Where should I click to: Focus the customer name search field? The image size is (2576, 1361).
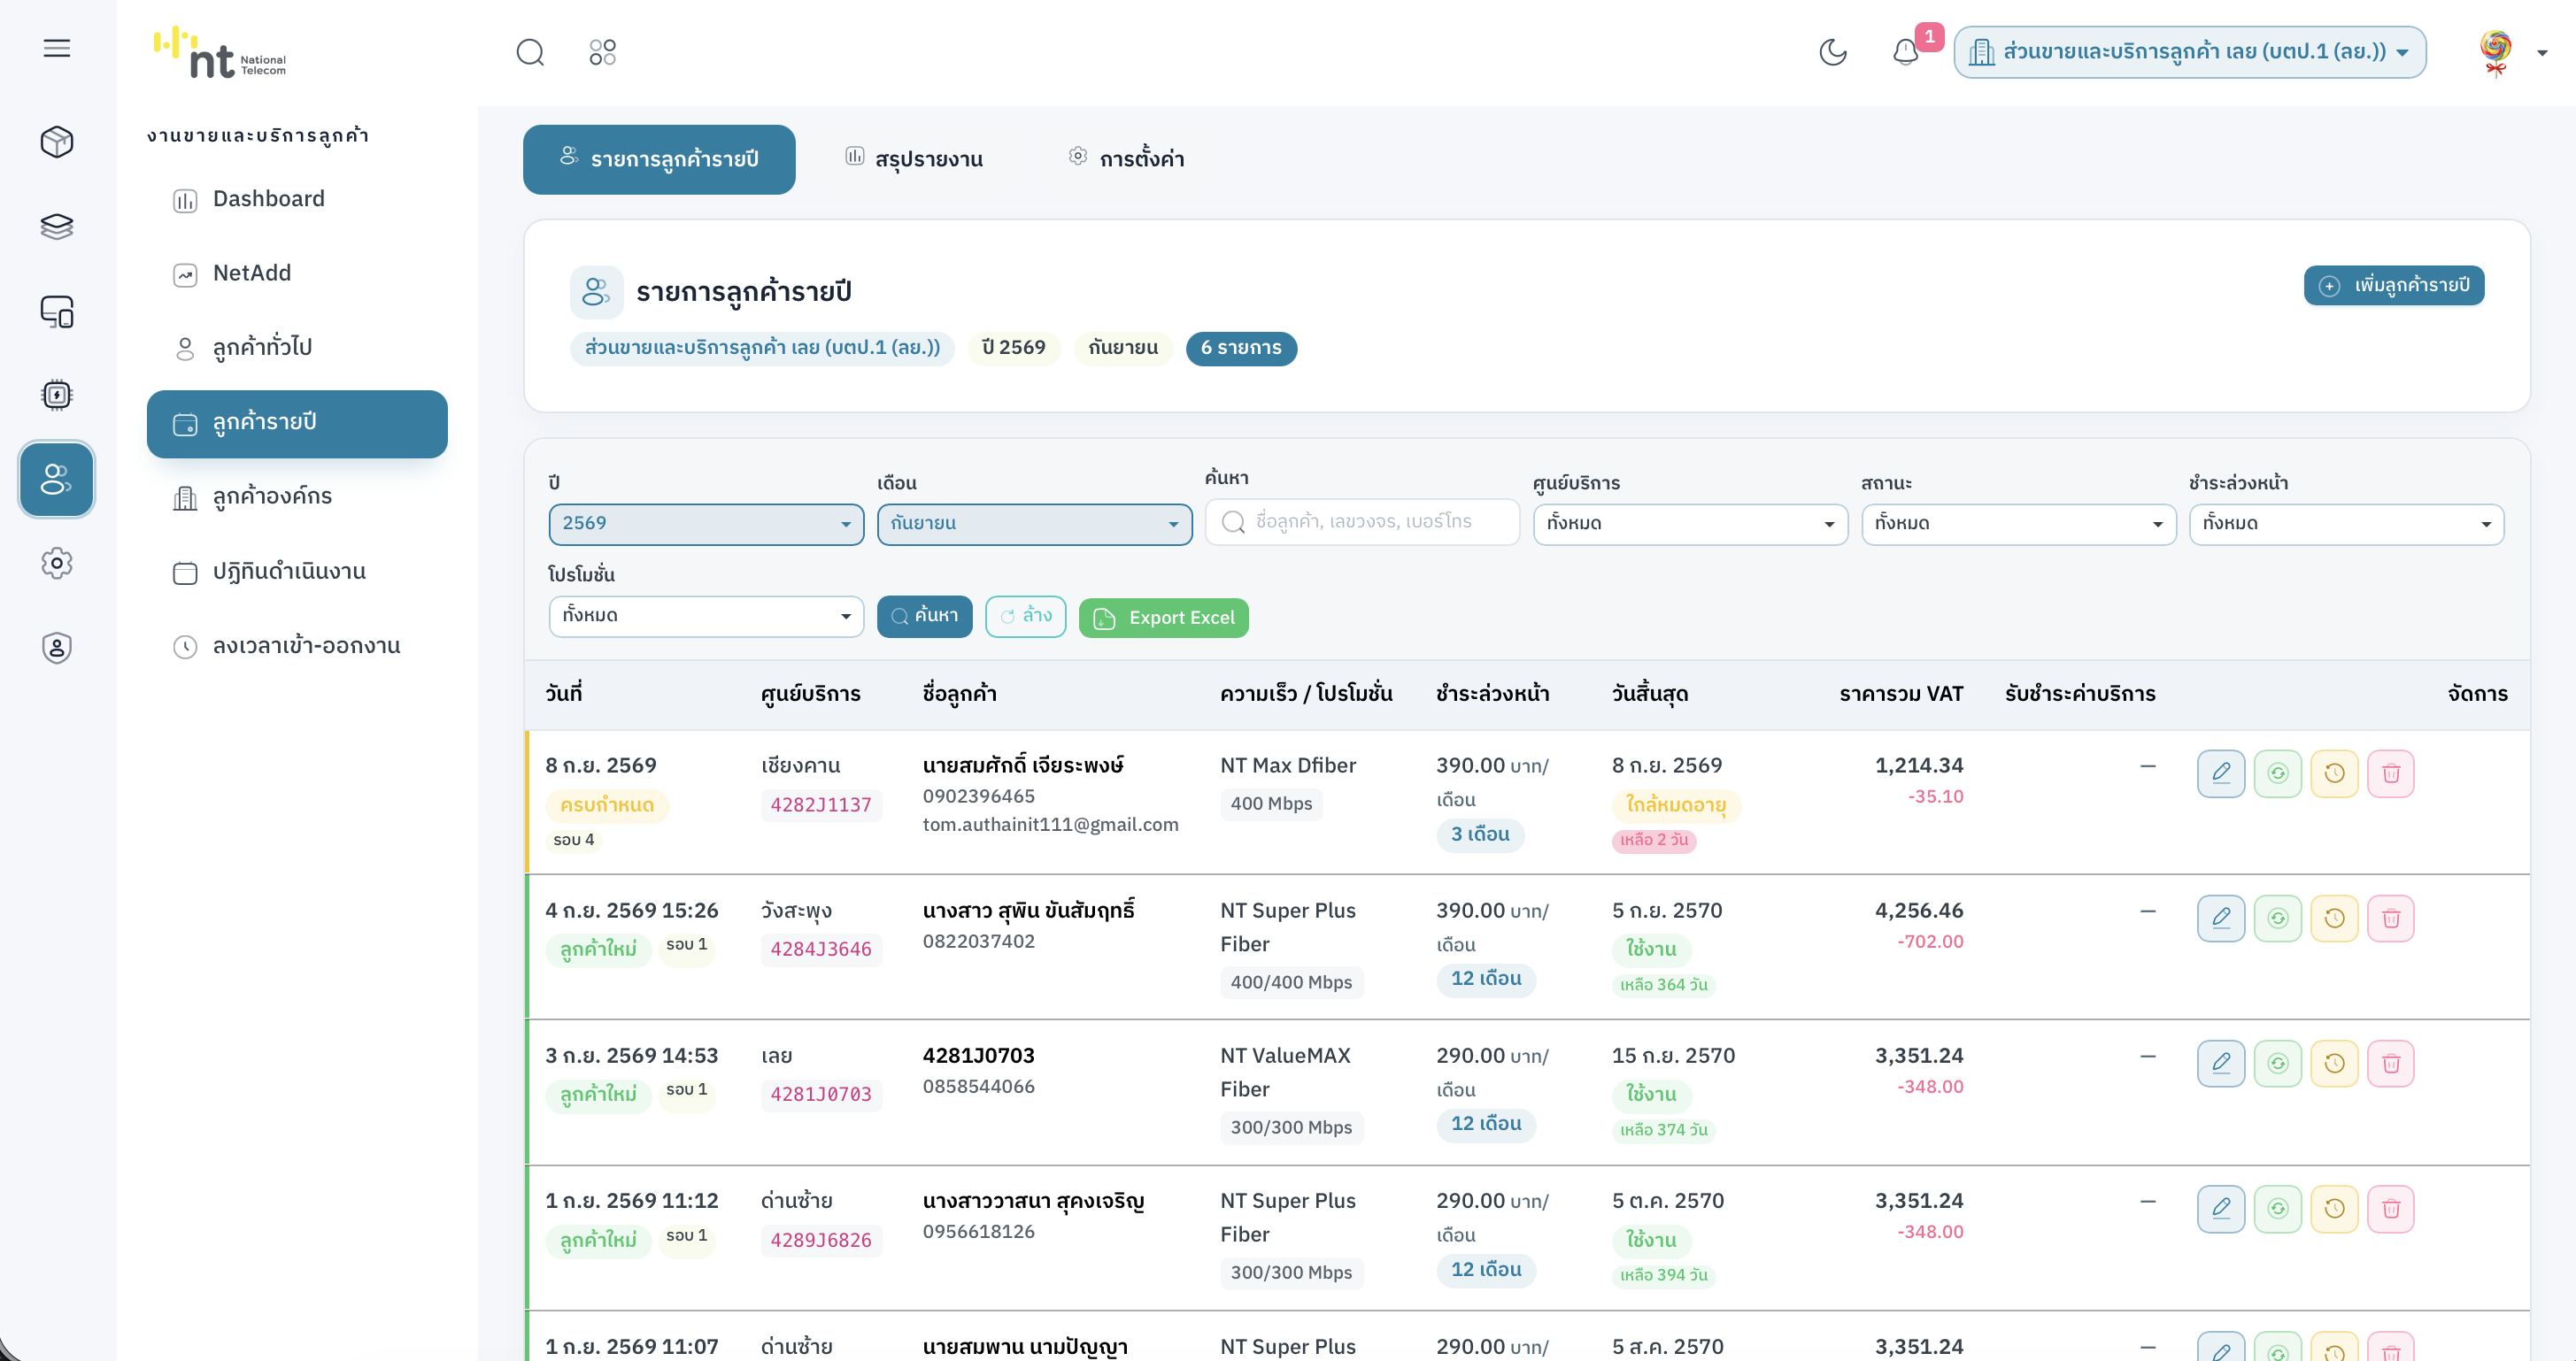pyautogui.click(x=1362, y=522)
